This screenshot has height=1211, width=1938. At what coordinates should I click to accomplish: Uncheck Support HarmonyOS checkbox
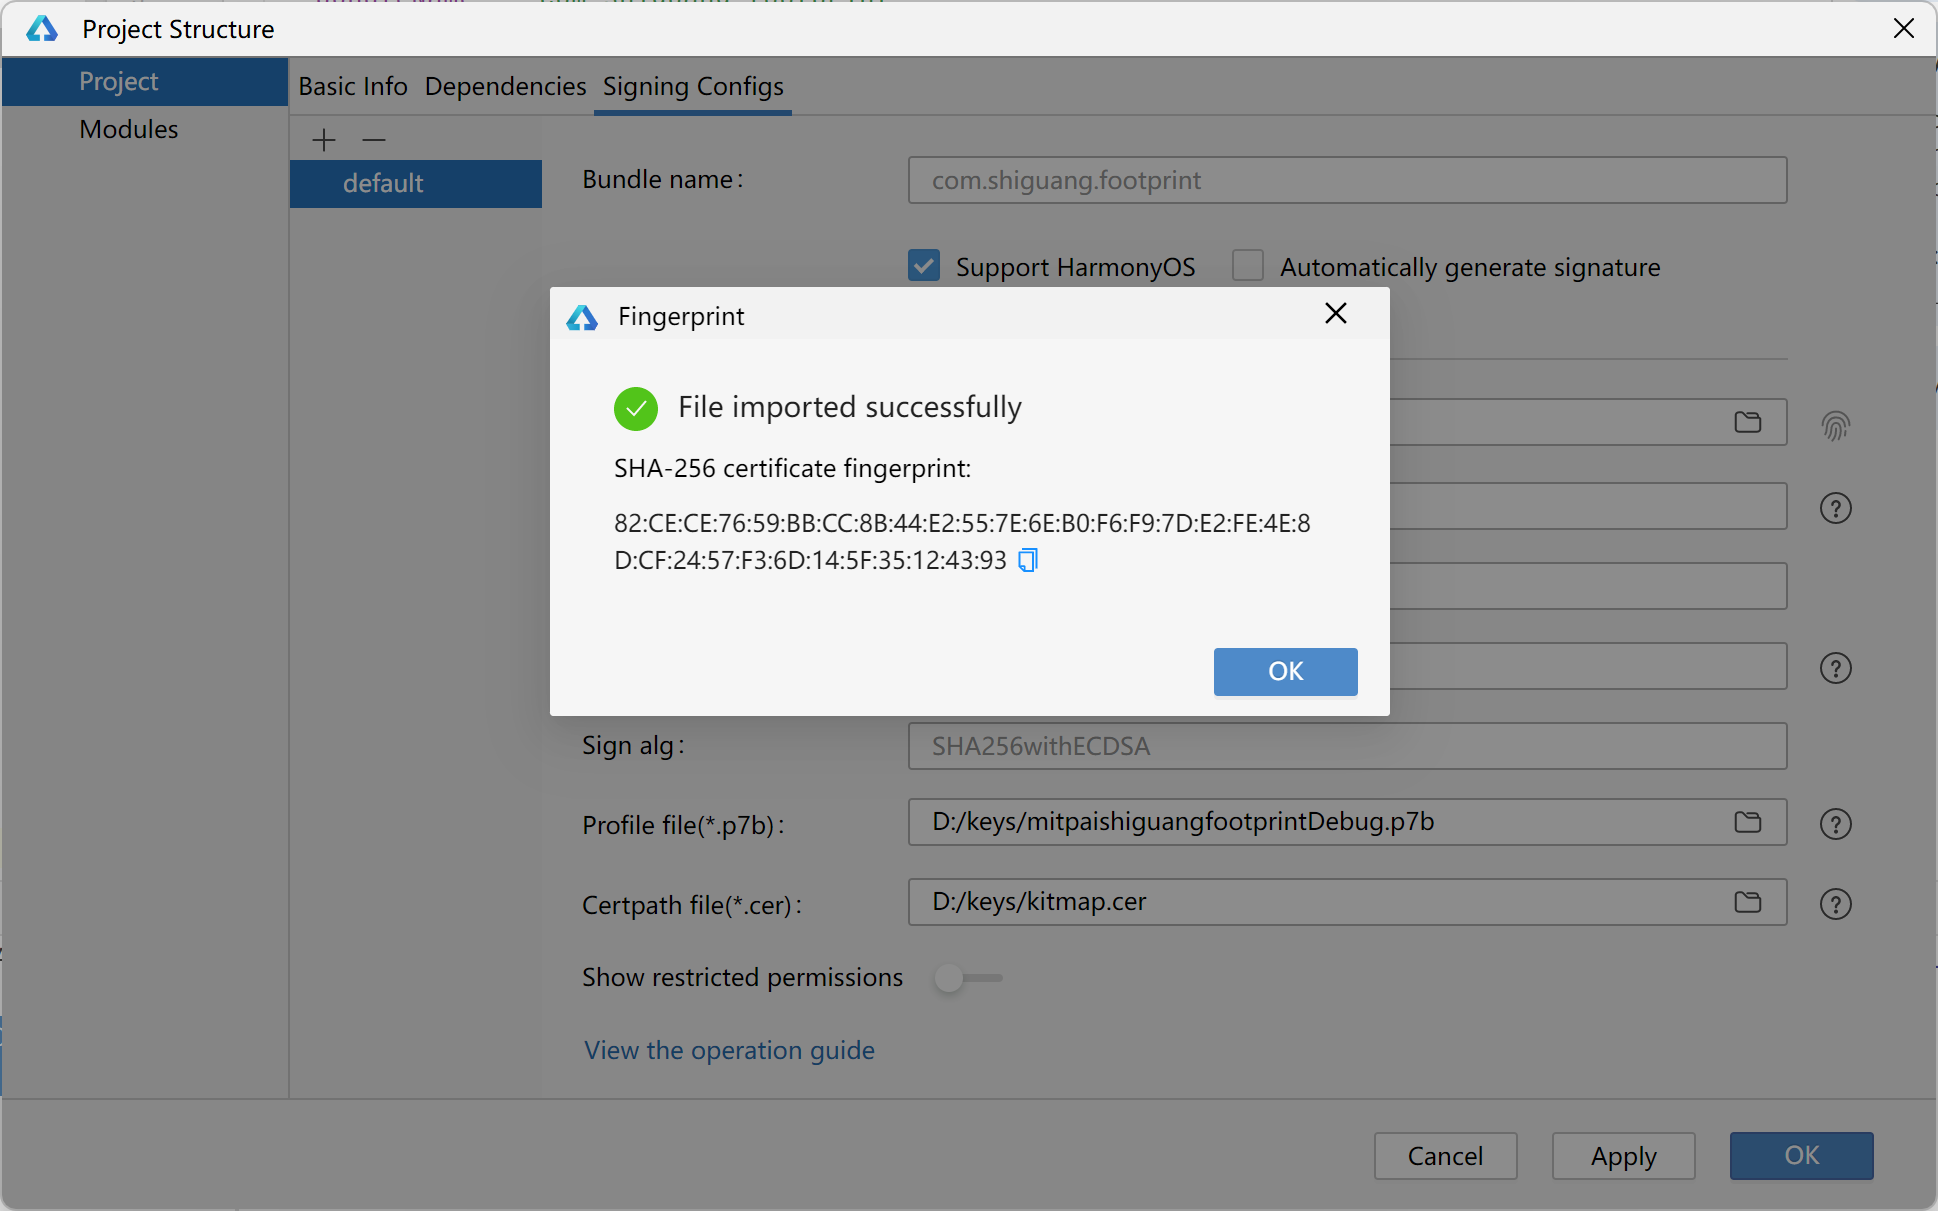tap(924, 266)
